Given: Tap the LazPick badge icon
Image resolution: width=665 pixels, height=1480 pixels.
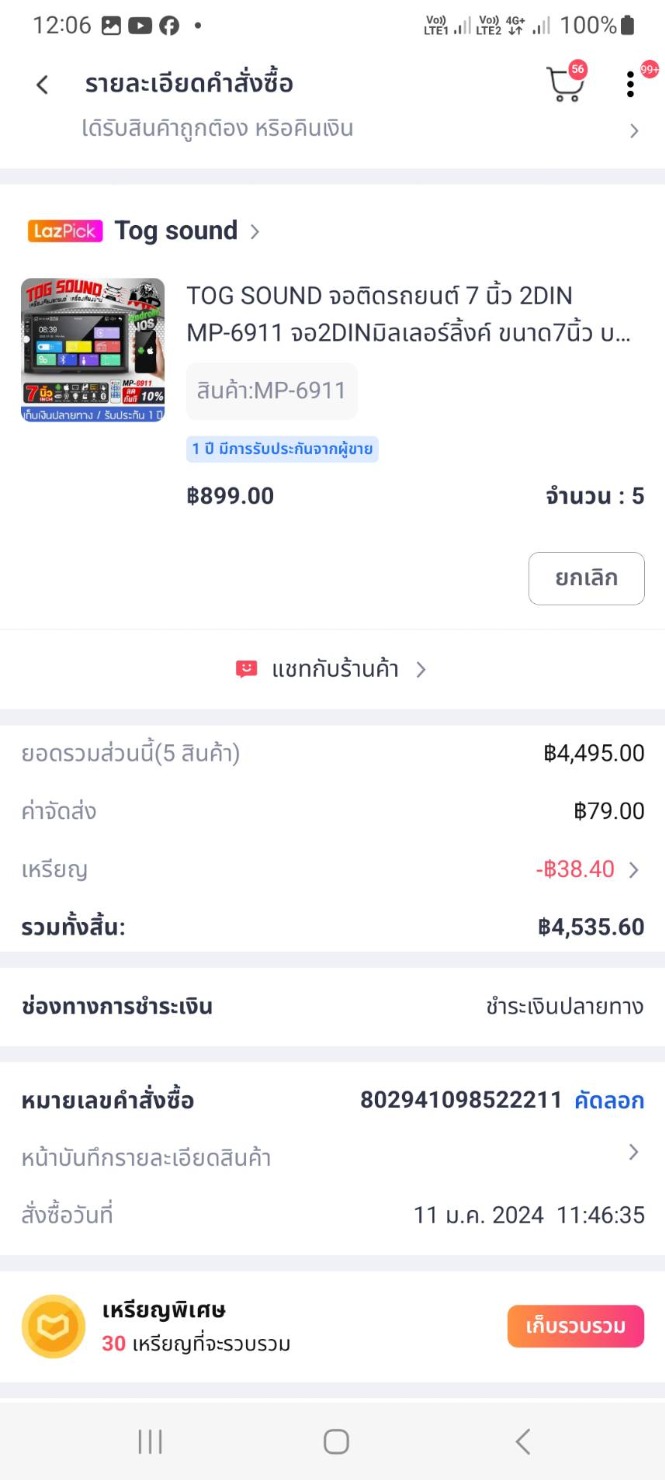Looking at the screenshot, I should point(65,231).
